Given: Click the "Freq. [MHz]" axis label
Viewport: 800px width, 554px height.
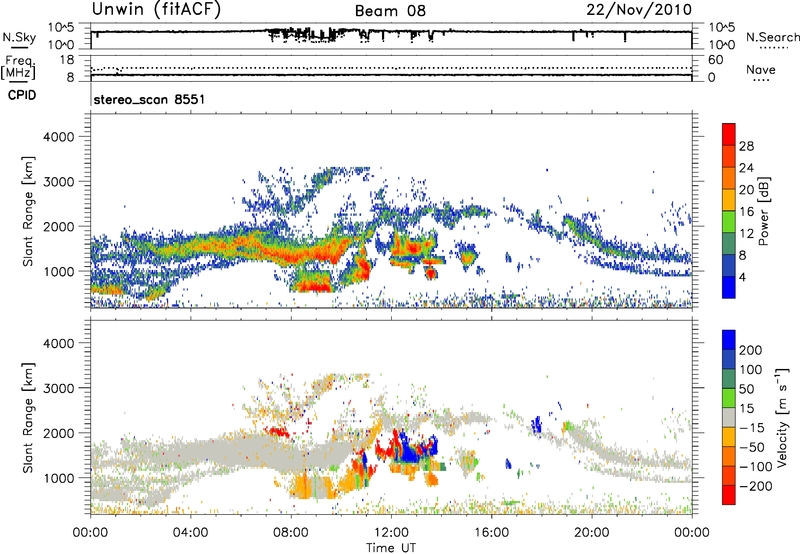Looking at the screenshot, I should point(18,68).
